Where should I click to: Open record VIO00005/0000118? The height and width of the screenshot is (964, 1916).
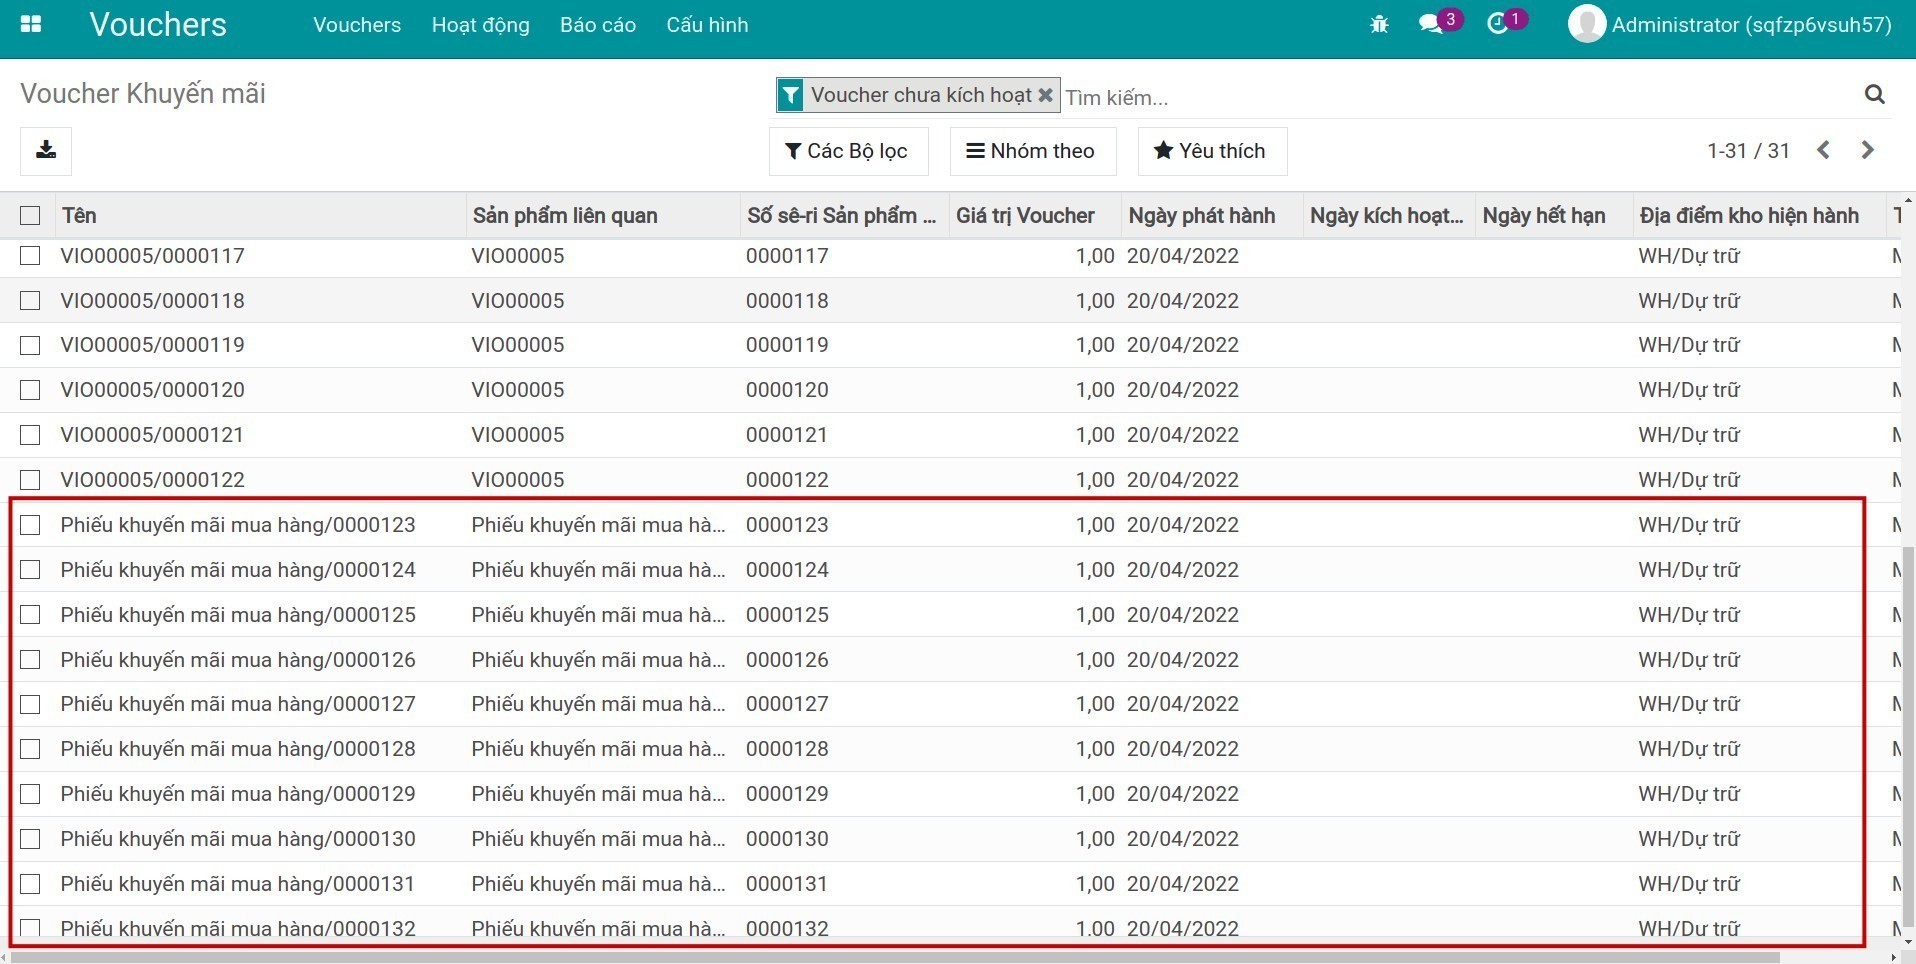[152, 301]
